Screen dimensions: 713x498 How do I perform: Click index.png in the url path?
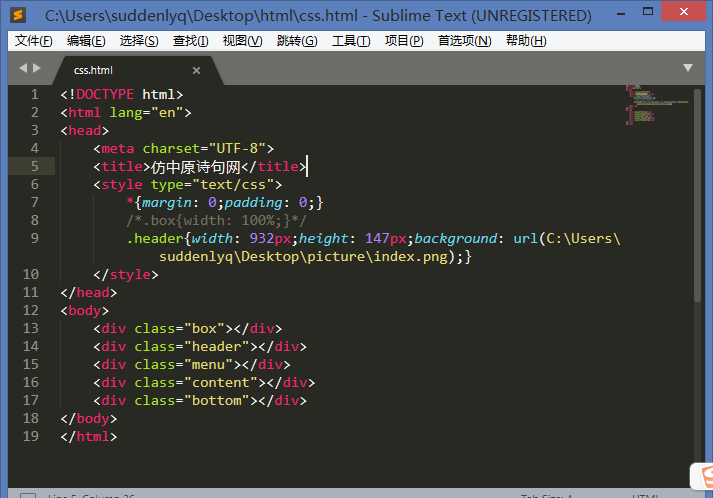410,257
